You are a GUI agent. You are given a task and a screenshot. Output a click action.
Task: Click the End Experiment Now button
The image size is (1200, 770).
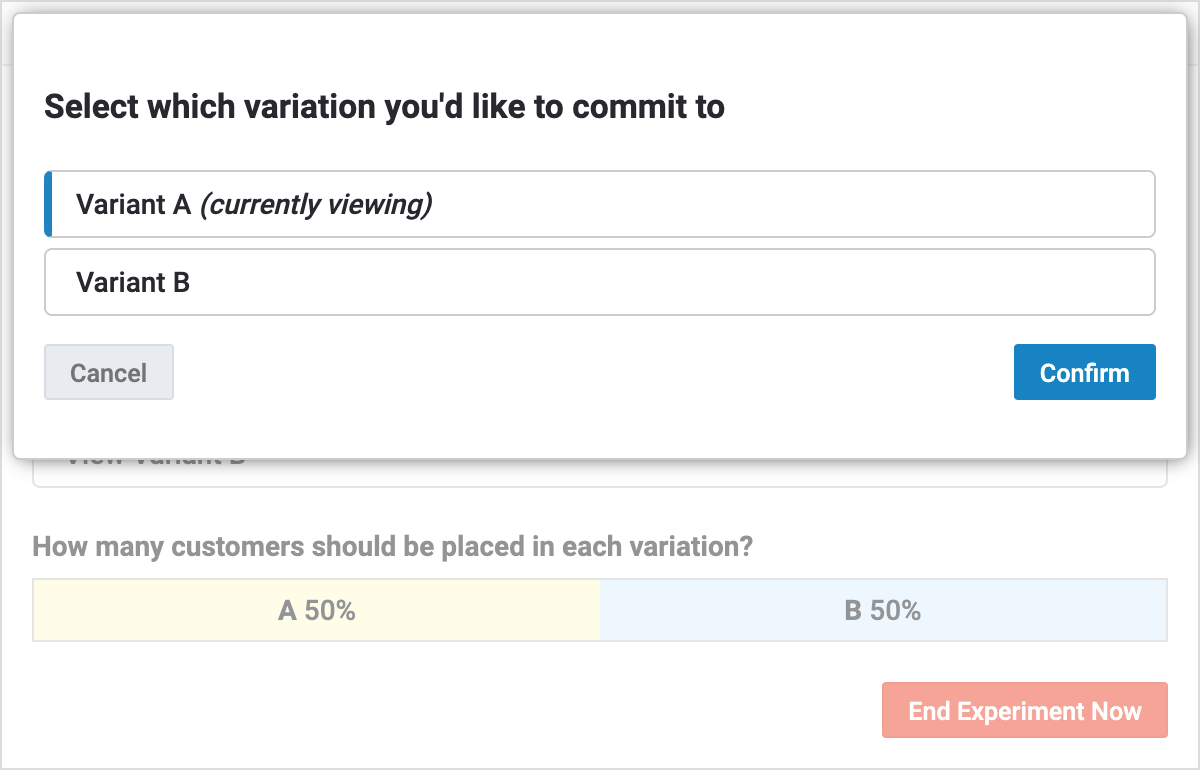pos(1024,711)
